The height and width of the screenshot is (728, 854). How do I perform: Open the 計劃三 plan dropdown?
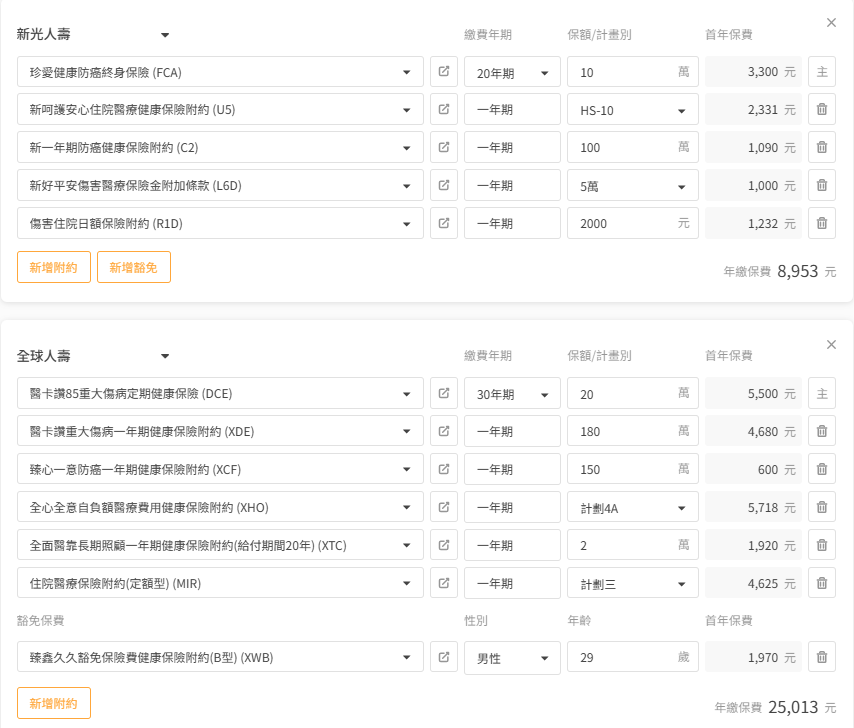632,583
